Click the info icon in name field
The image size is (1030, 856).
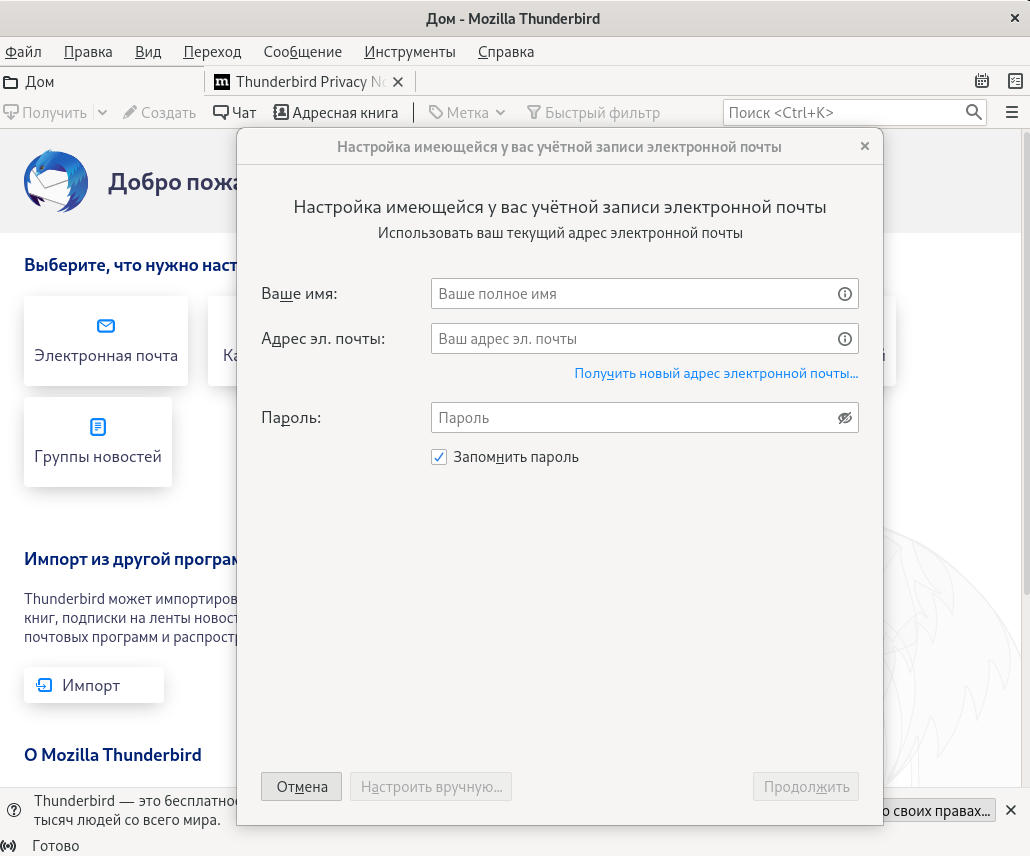click(845, 294)
